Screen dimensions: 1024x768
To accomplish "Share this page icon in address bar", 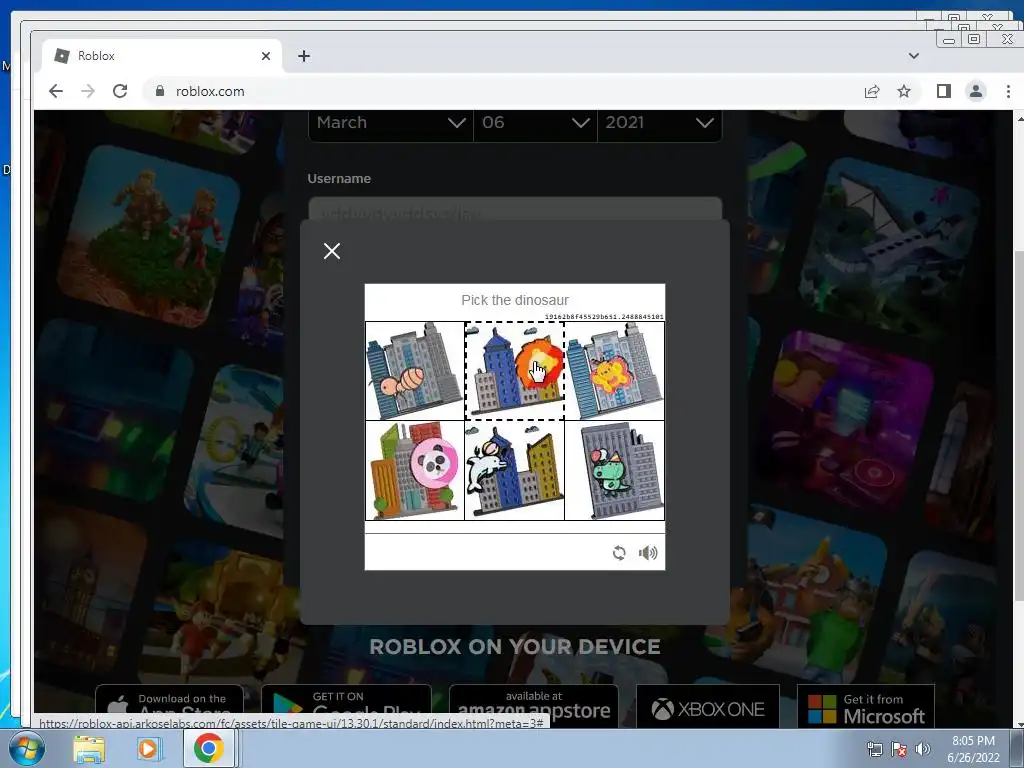I will click(872, 91).
